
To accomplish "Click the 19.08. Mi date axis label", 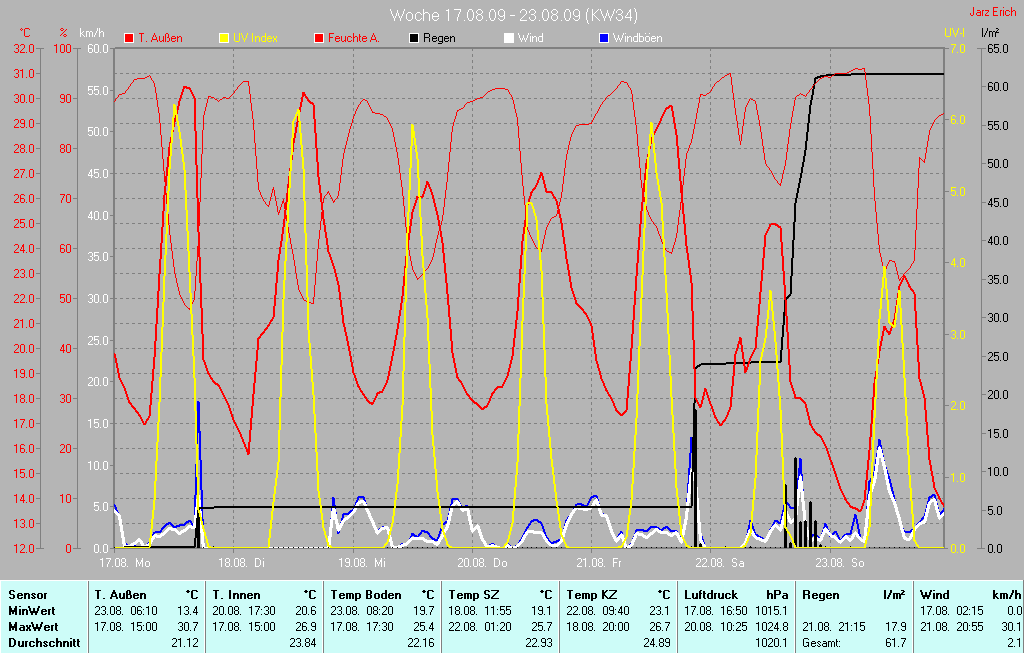I will coord(362,562).
